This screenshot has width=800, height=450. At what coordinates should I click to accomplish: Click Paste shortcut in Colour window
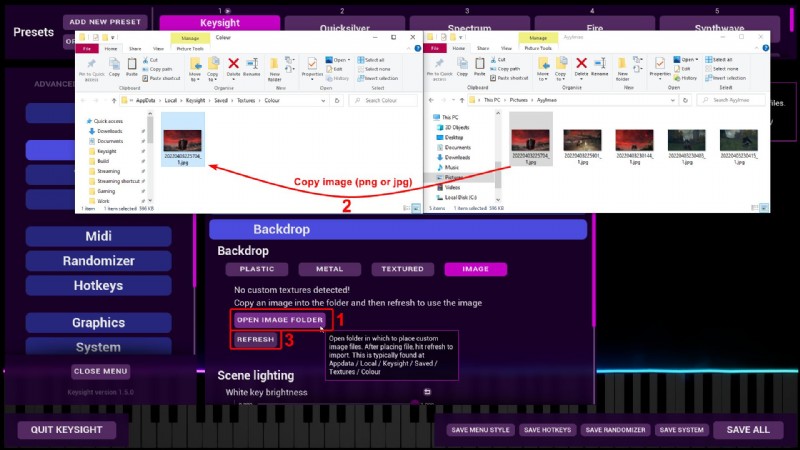tap(161, 78)
